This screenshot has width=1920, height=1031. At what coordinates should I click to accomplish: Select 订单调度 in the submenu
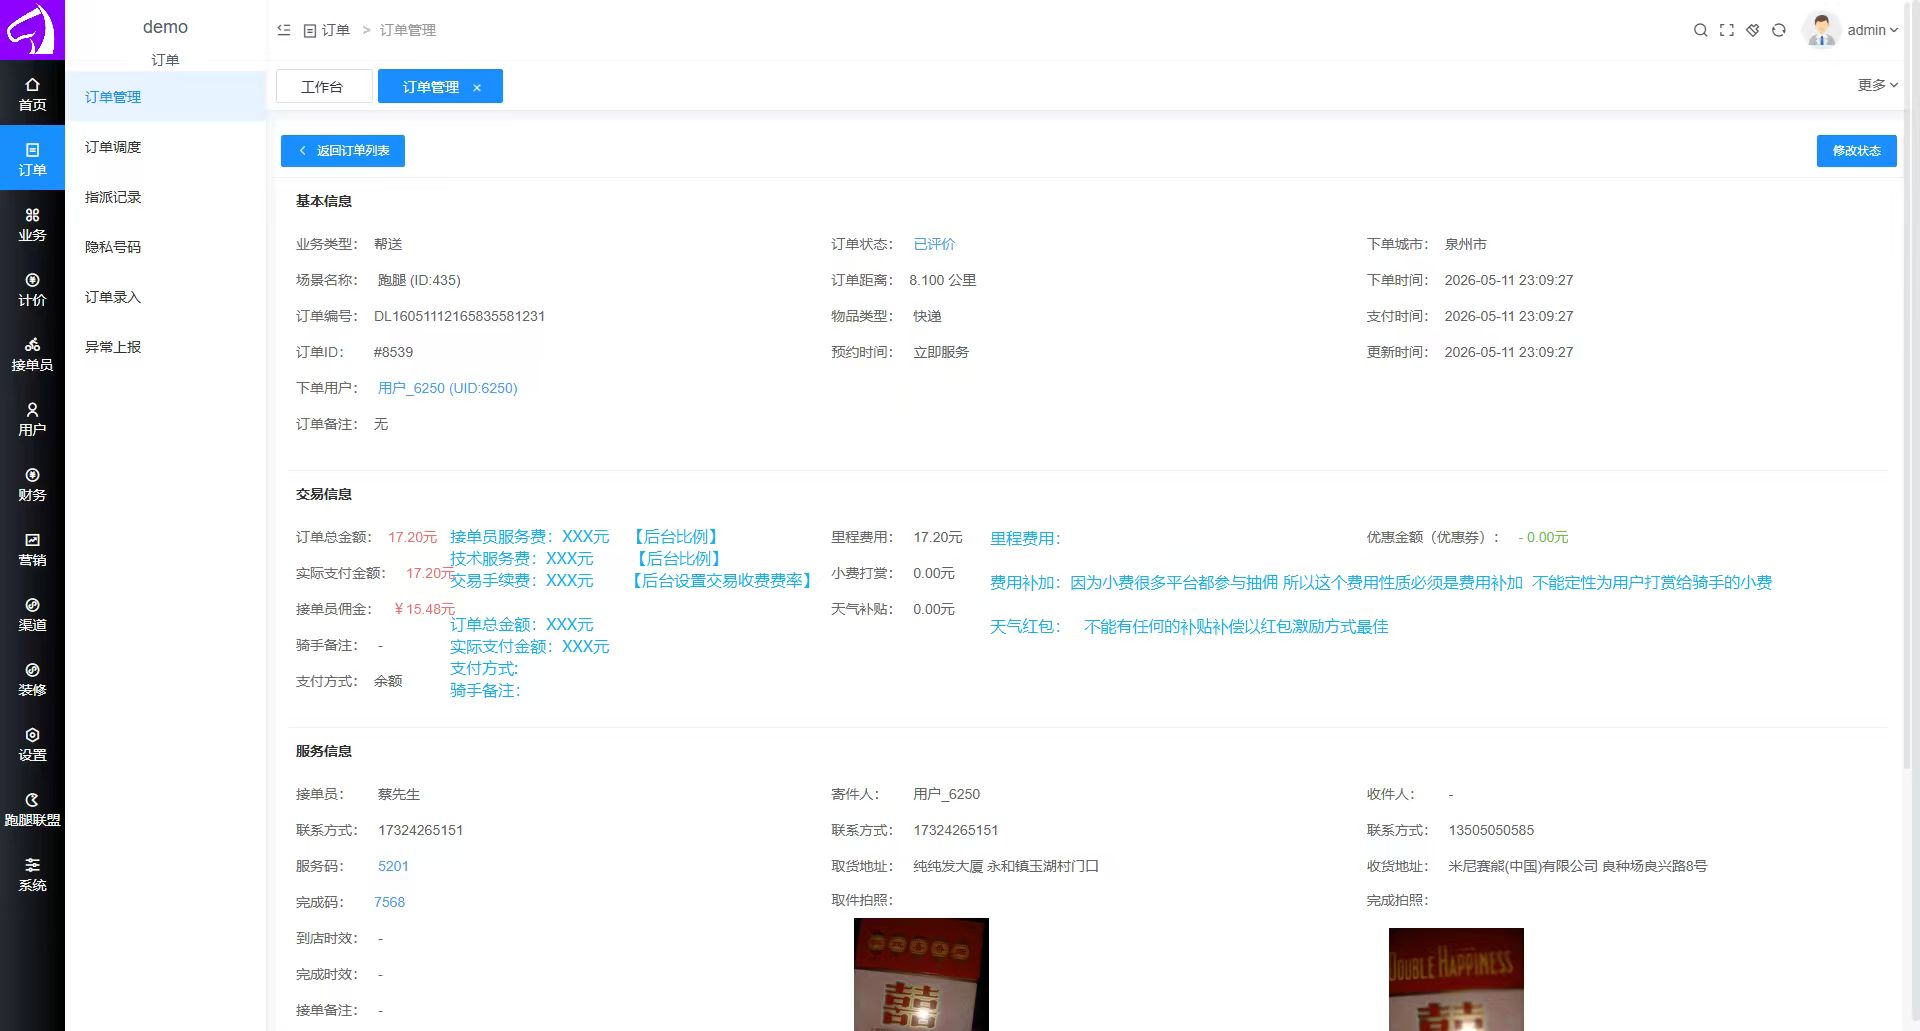tap(166, 147)
